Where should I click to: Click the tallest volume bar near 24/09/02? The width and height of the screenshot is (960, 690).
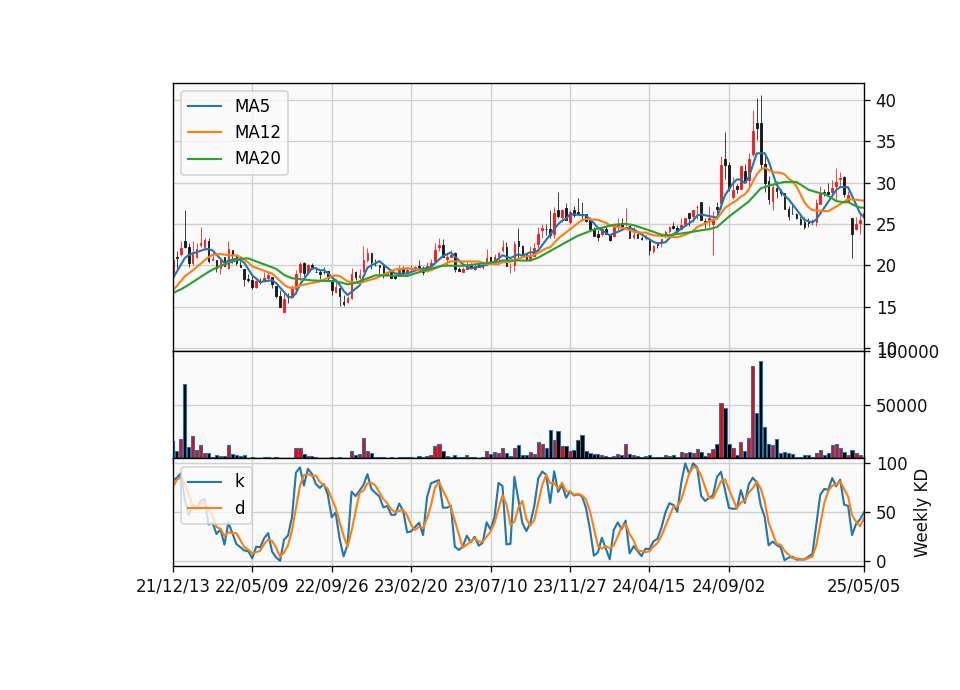click(761, 410)
